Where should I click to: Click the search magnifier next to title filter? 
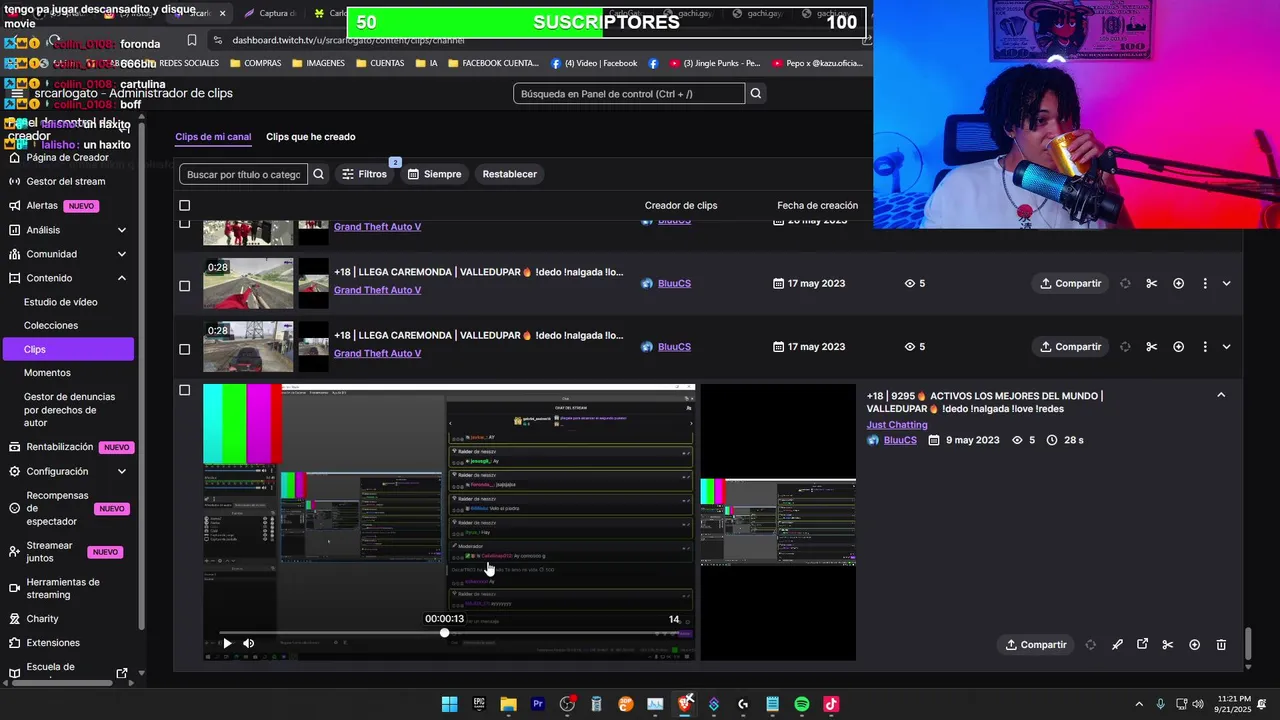318,174
